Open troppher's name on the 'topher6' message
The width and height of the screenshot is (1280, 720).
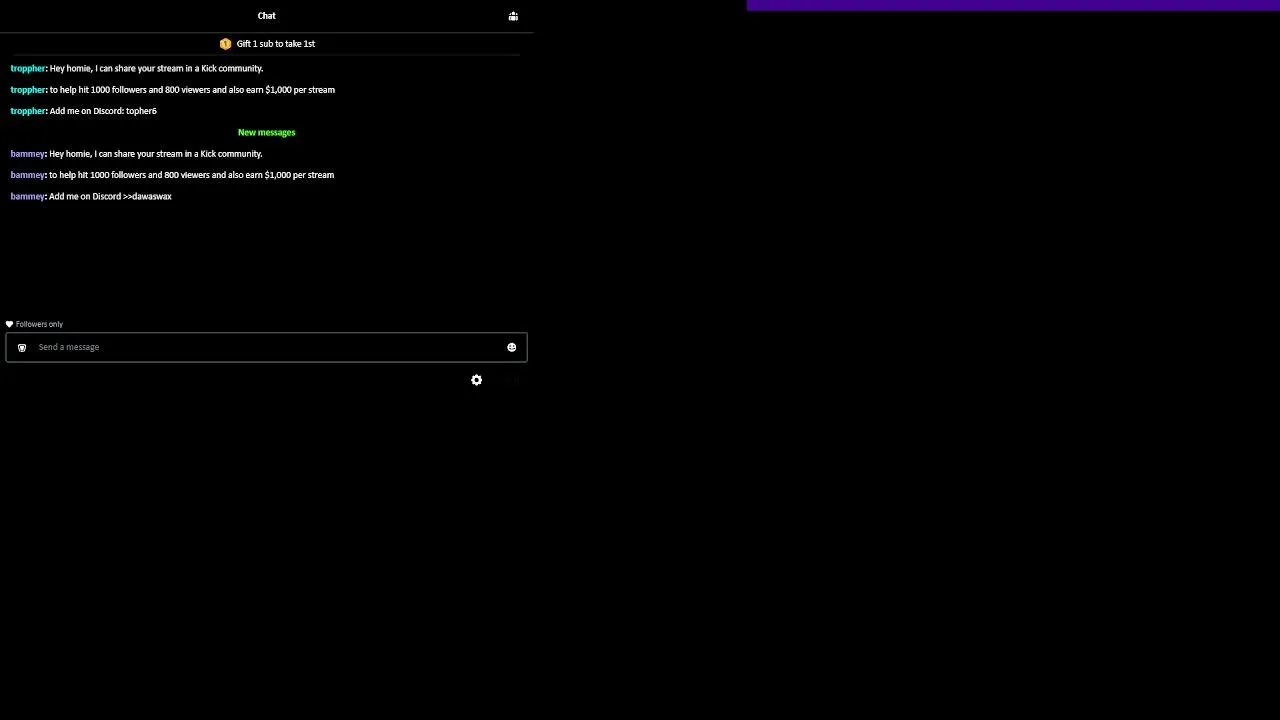click(x=28, y=111)
